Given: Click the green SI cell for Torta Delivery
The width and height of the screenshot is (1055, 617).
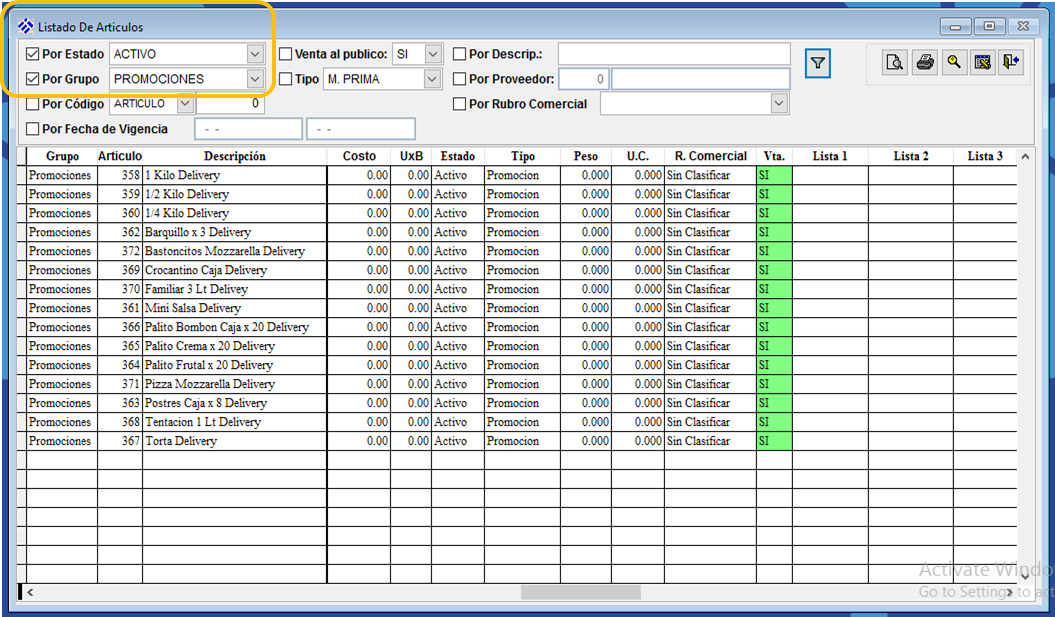Looking at the screenshot, I should click(773, 441).
